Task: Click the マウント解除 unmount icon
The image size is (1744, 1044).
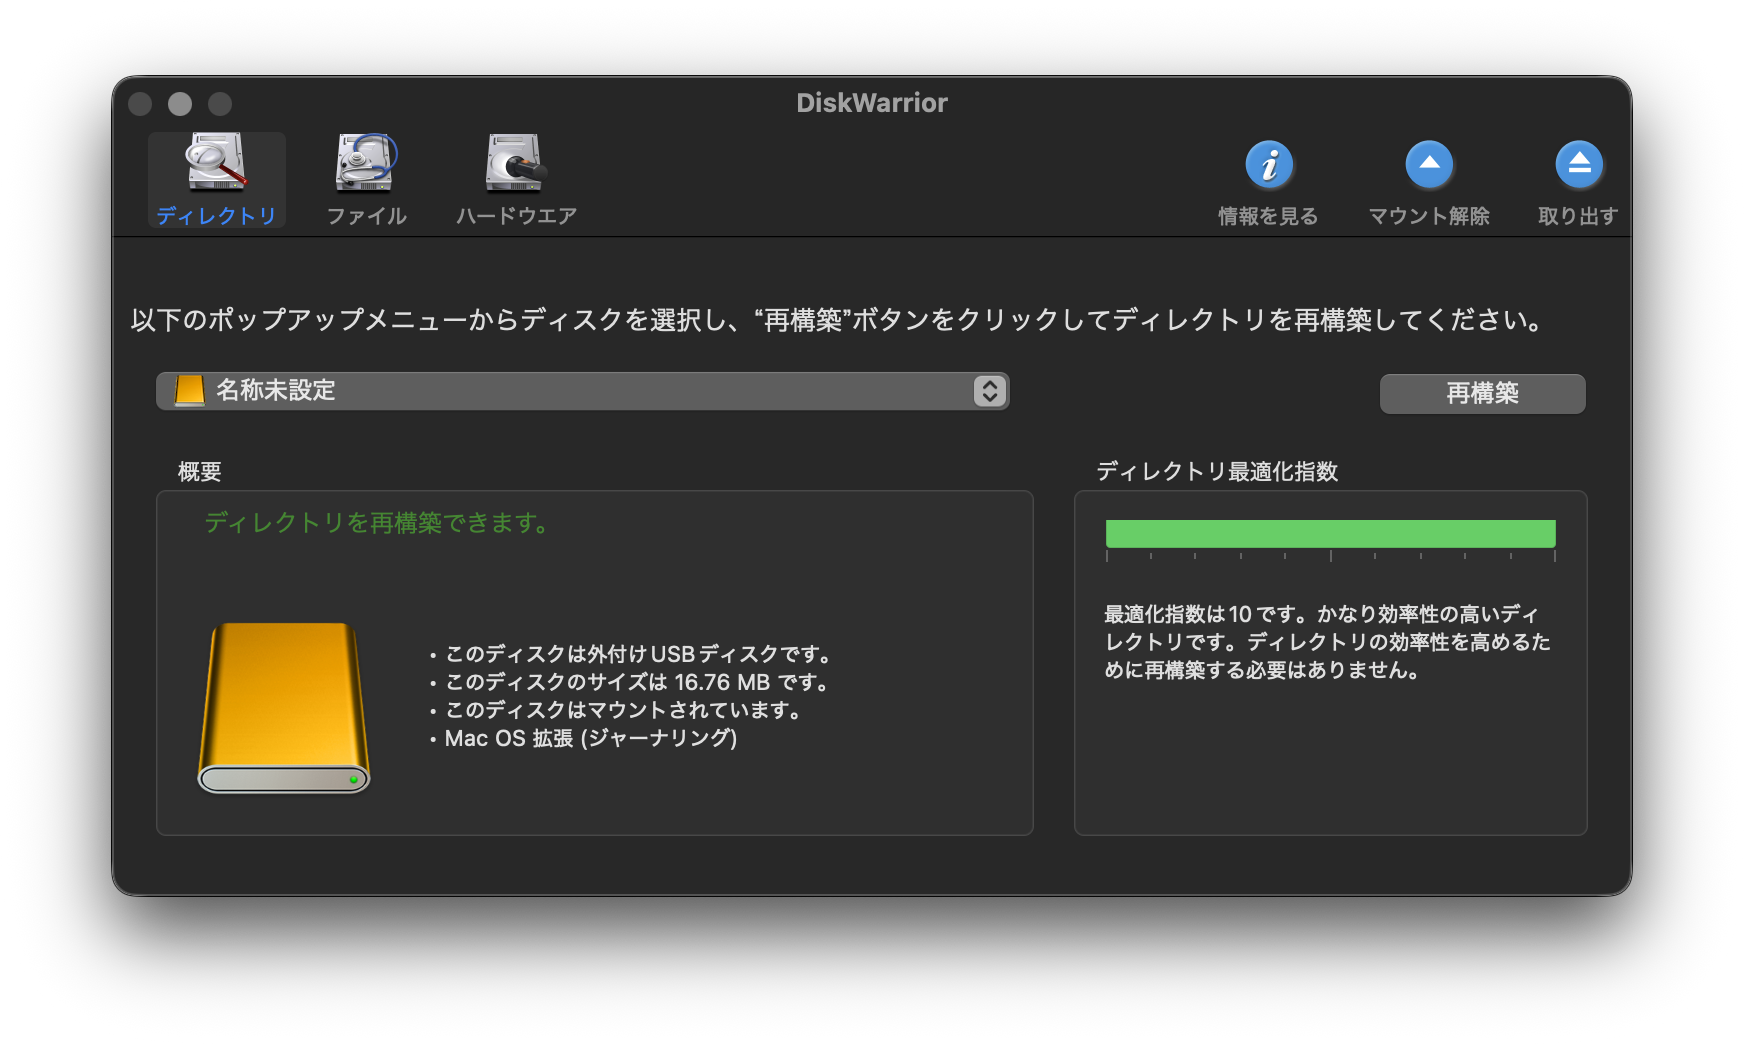Action: [1429, 166]
